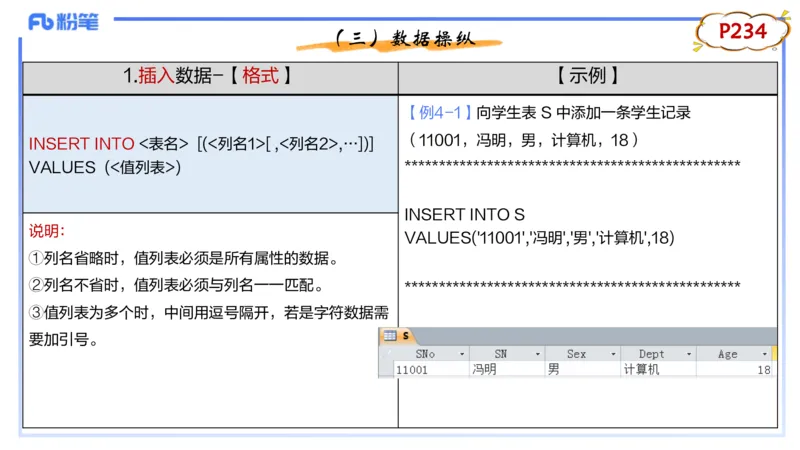Click the VALUES('11001','冯明'...) statement

539,238
